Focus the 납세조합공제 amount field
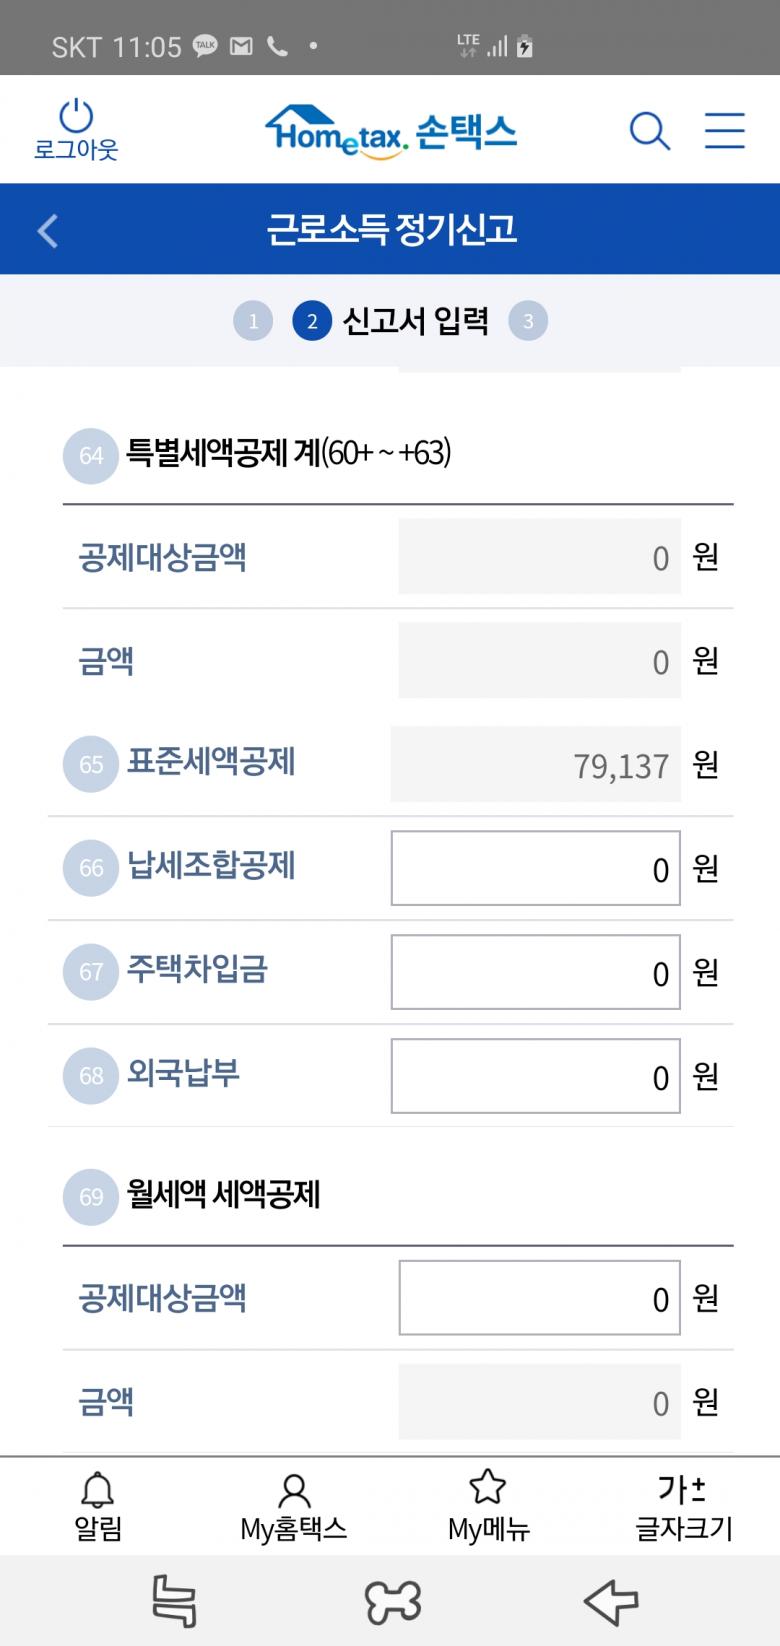The width and height of the screenshot is (780, 1646). pos(536,868)
